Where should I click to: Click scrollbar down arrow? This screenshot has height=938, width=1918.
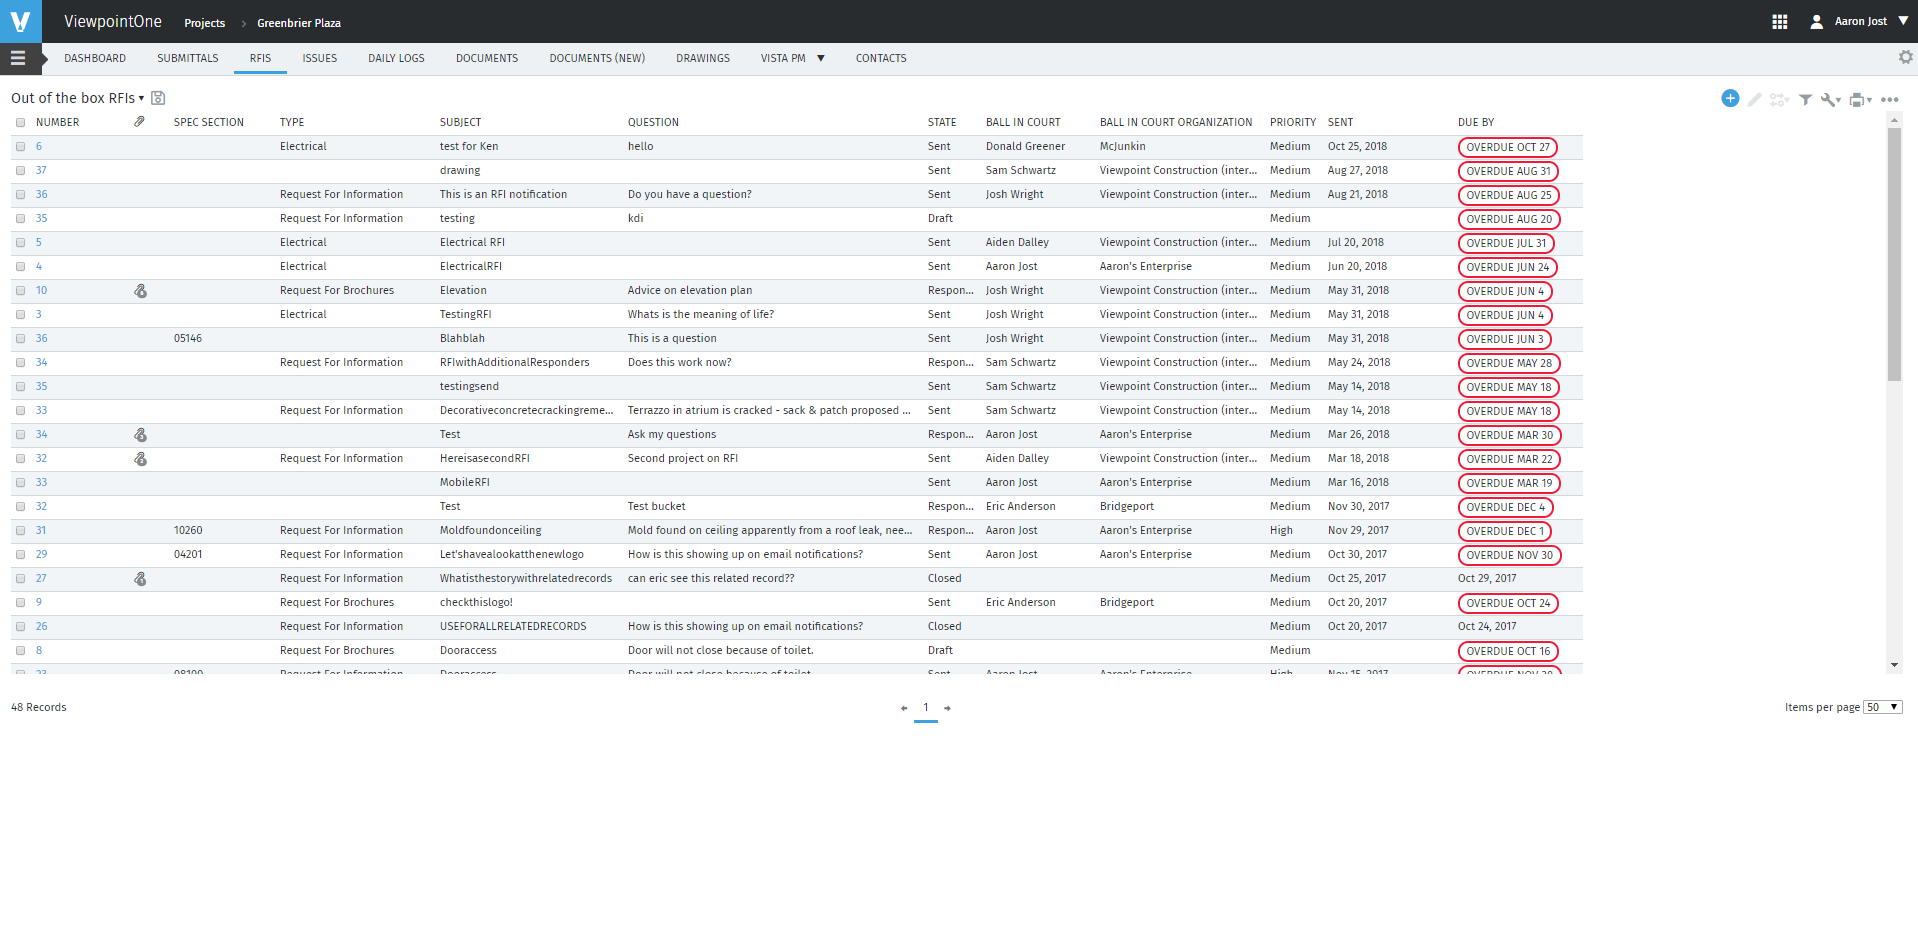1894,665
